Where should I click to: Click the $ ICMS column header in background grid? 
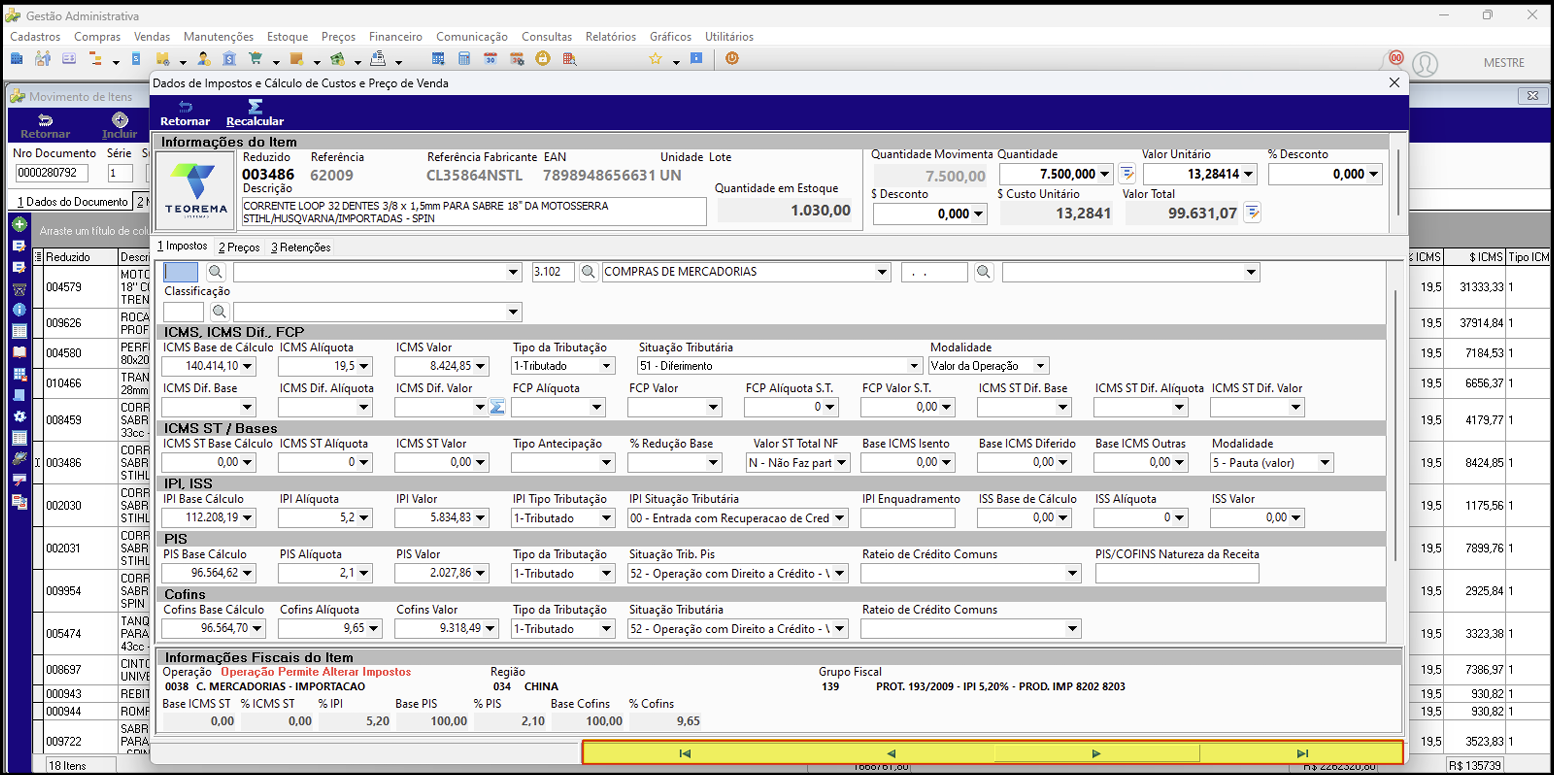coord(1474,257)
